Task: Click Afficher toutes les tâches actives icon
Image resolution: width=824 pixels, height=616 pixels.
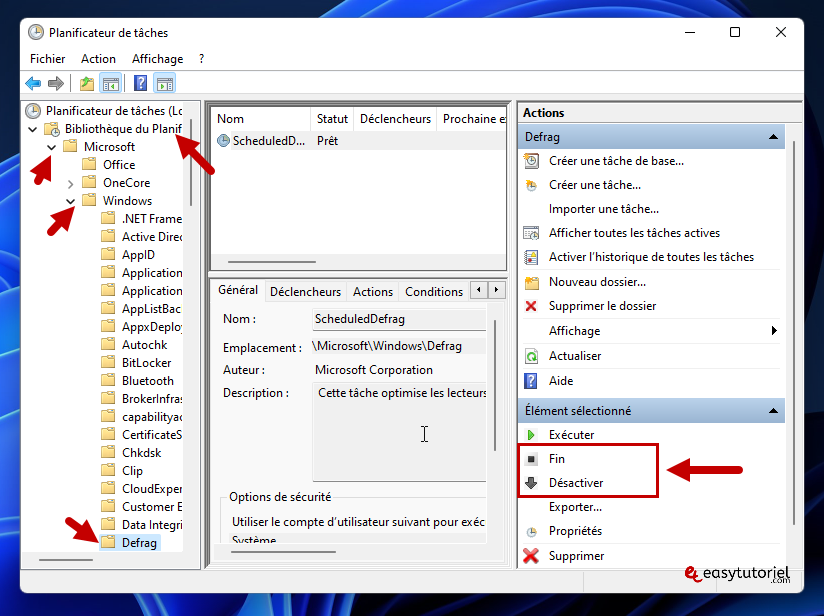Action: pos(531,233)
